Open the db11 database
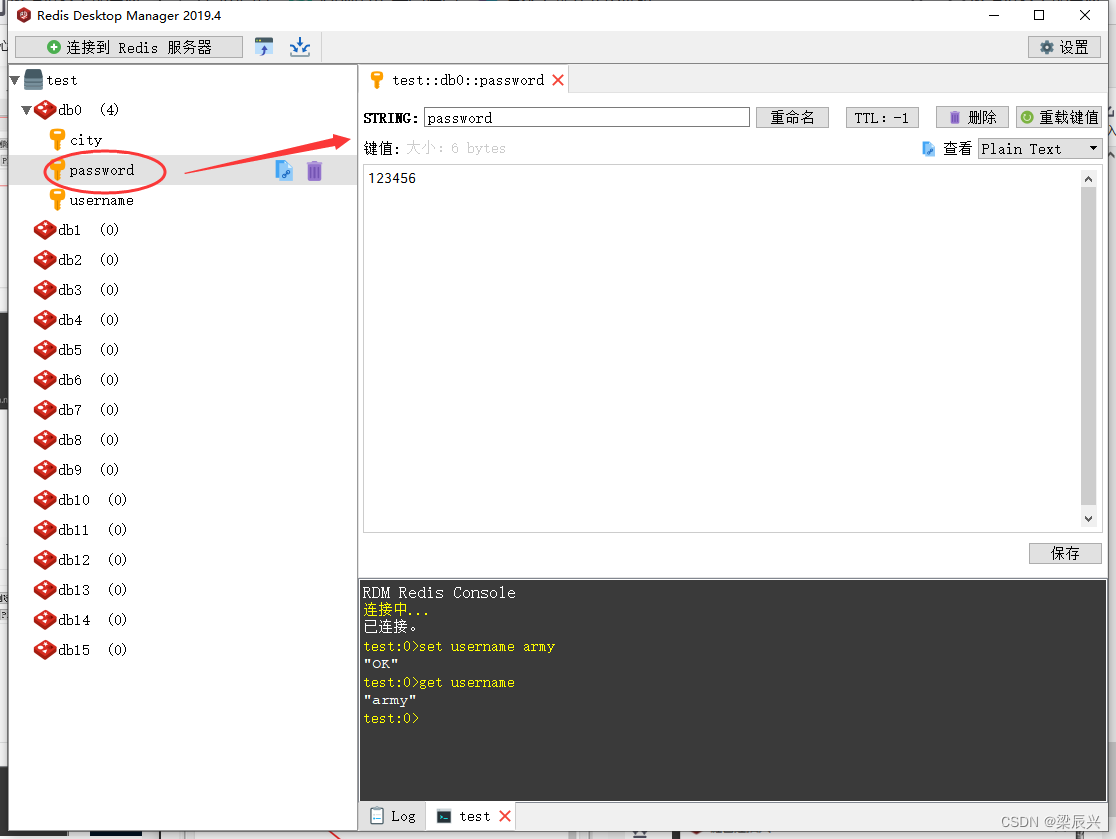Viewport: 1116px width, 839px height. (x=80, y=529)
